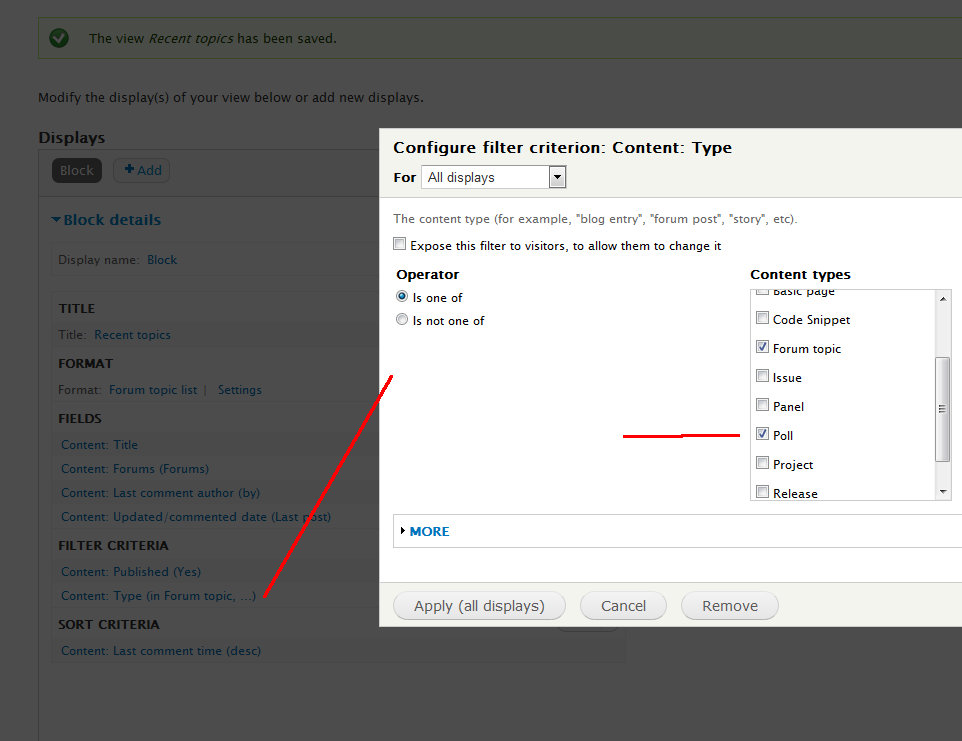Select the Block display tab

tap(76, 170)
